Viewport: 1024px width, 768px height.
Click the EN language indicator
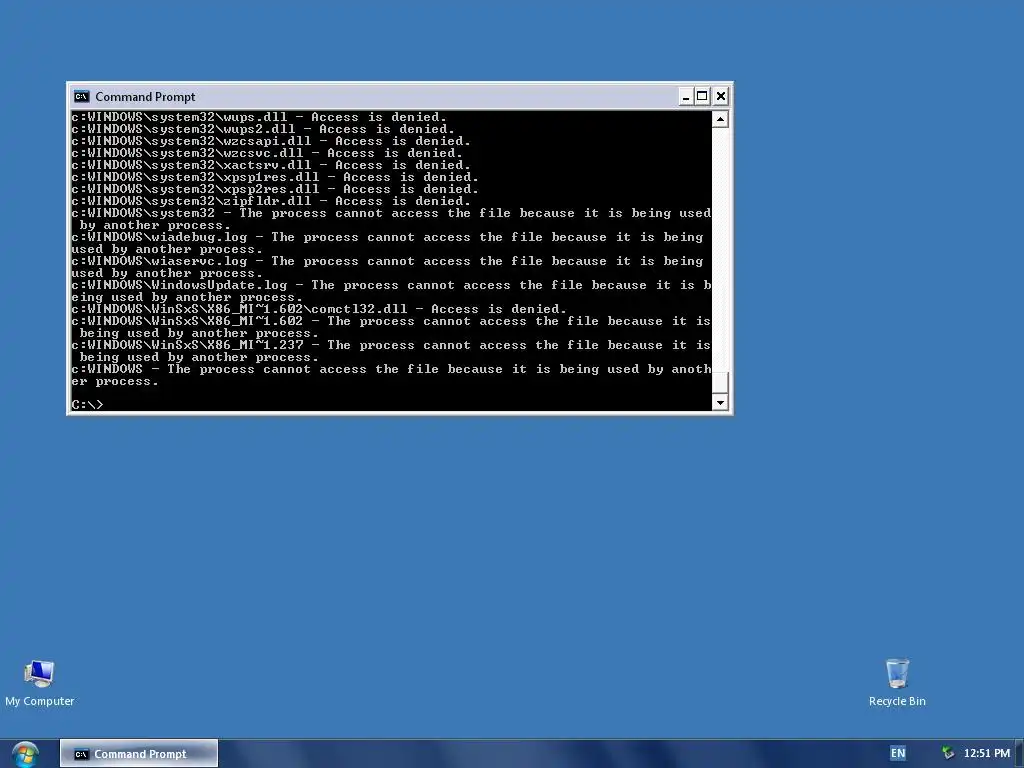point(898,753)
